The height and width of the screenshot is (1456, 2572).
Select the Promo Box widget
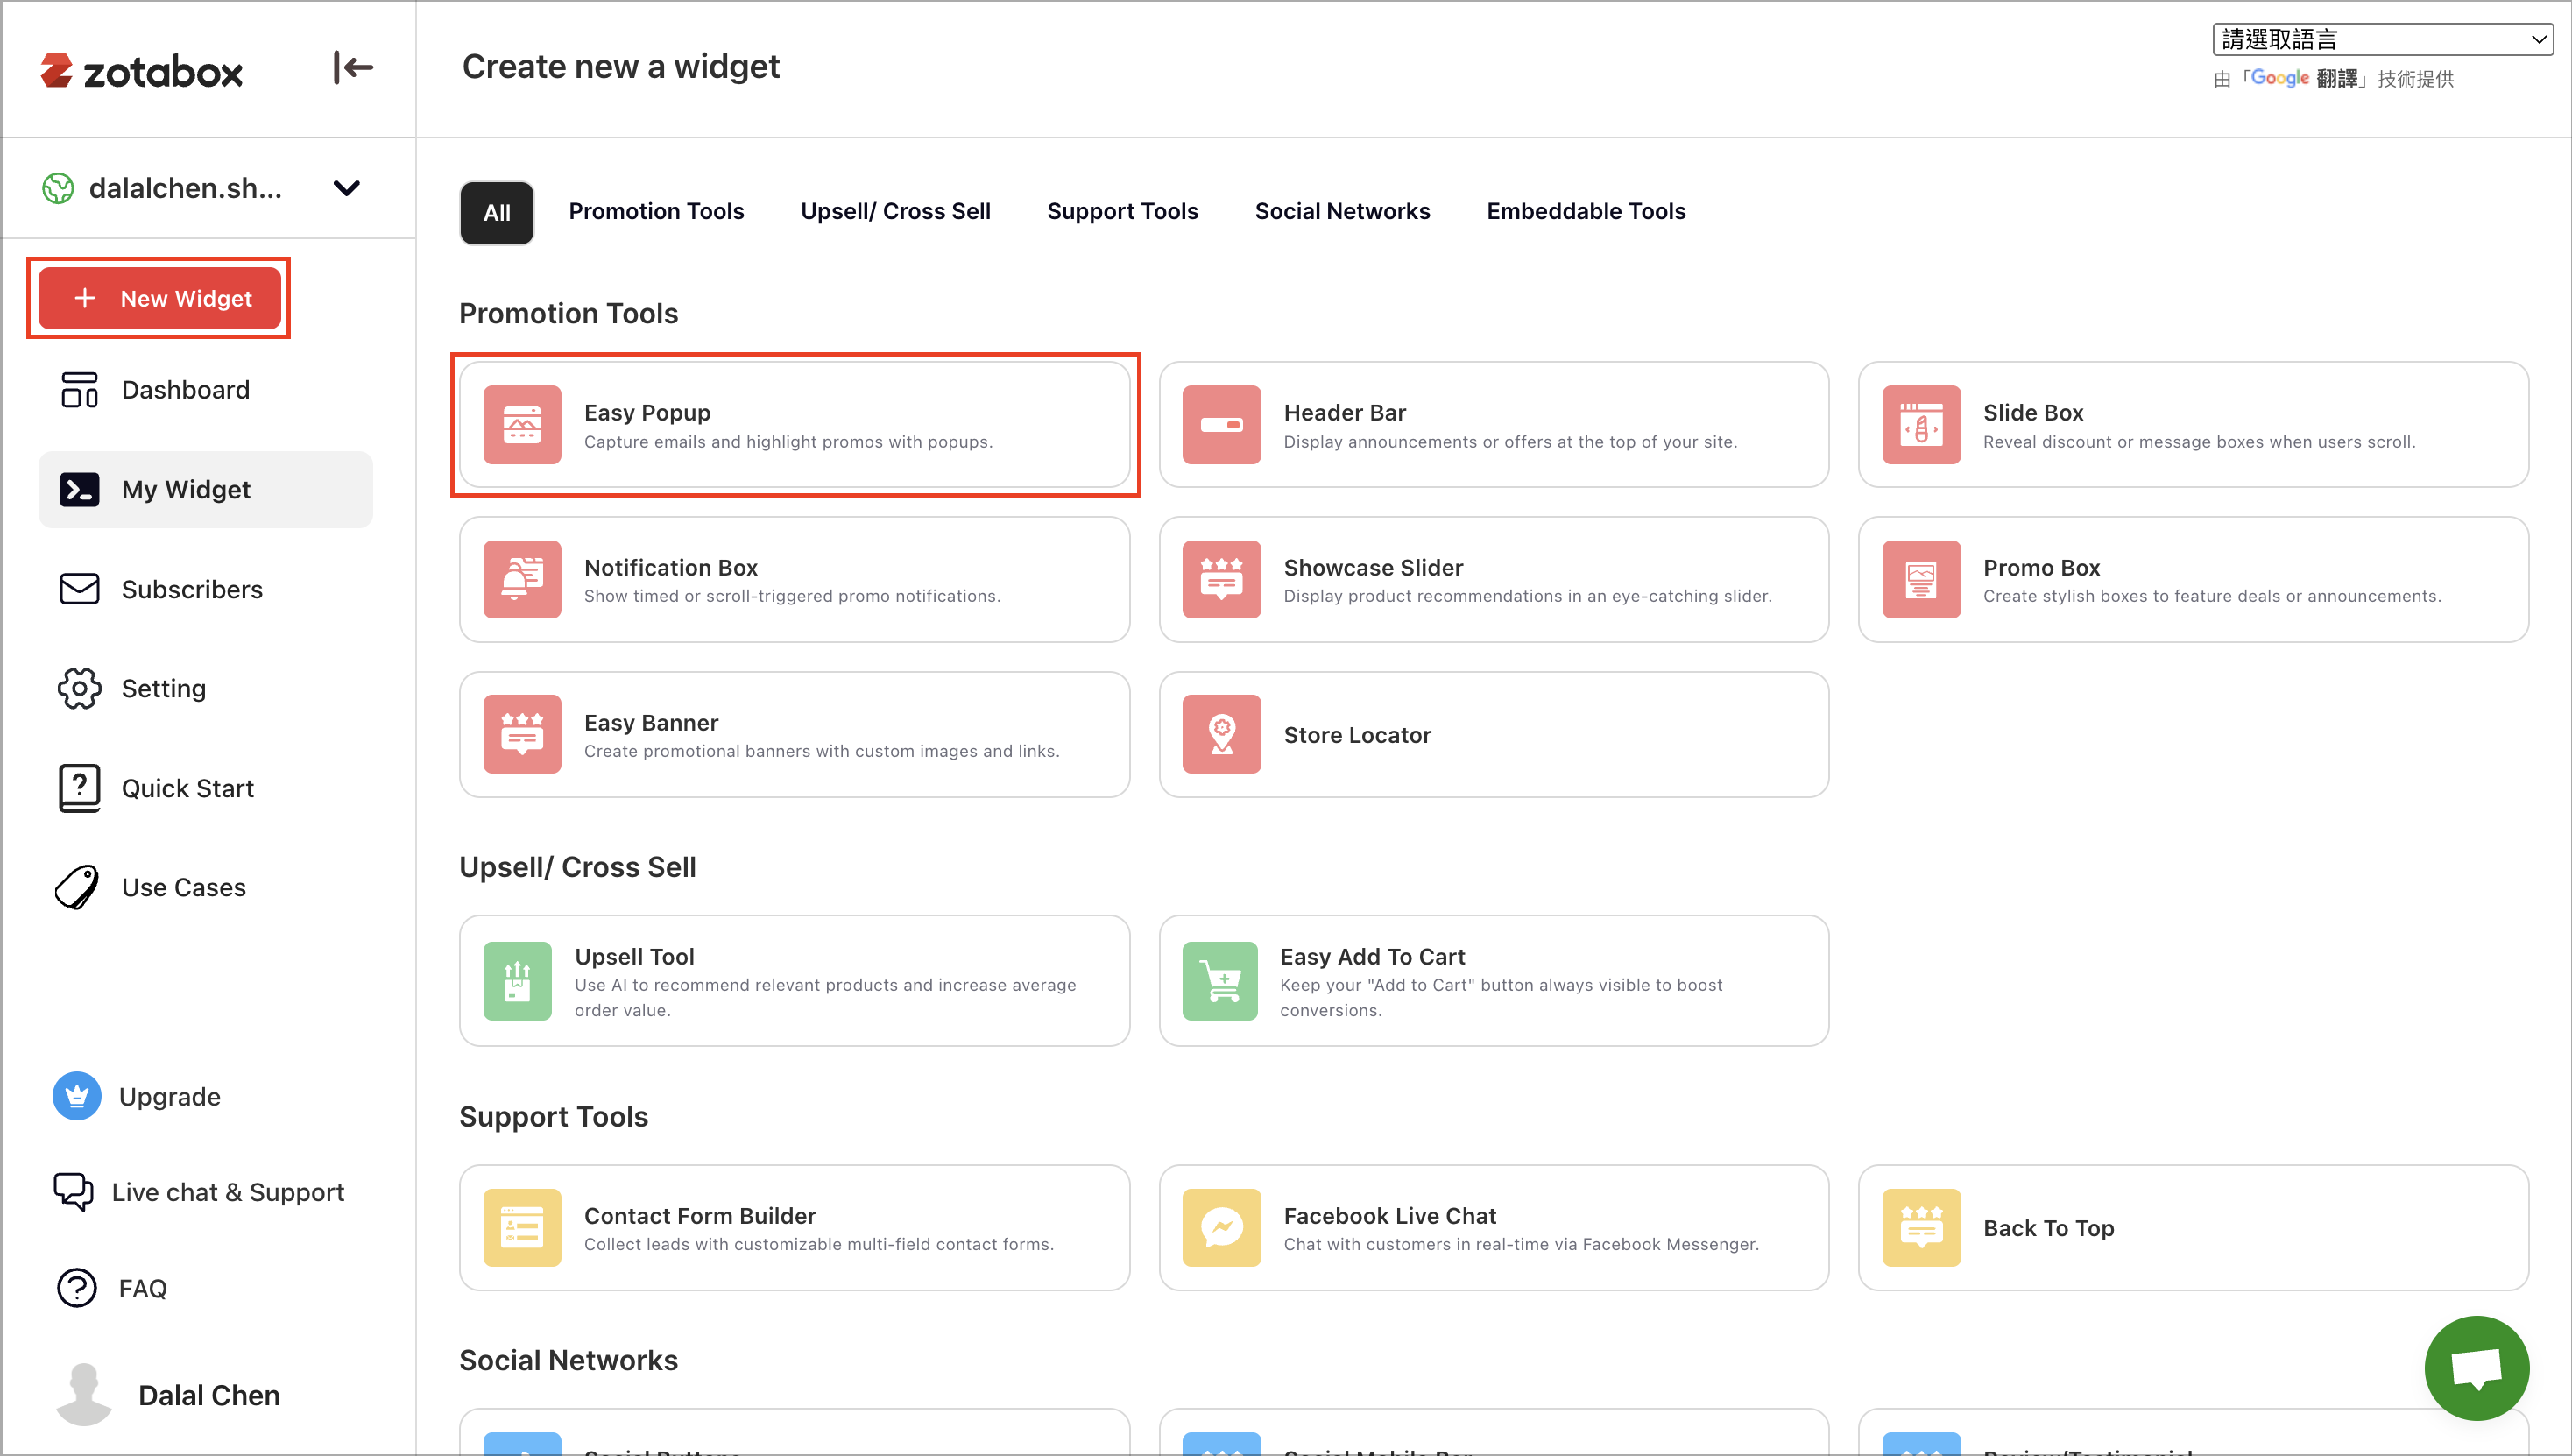click(x=2194, y=580)
